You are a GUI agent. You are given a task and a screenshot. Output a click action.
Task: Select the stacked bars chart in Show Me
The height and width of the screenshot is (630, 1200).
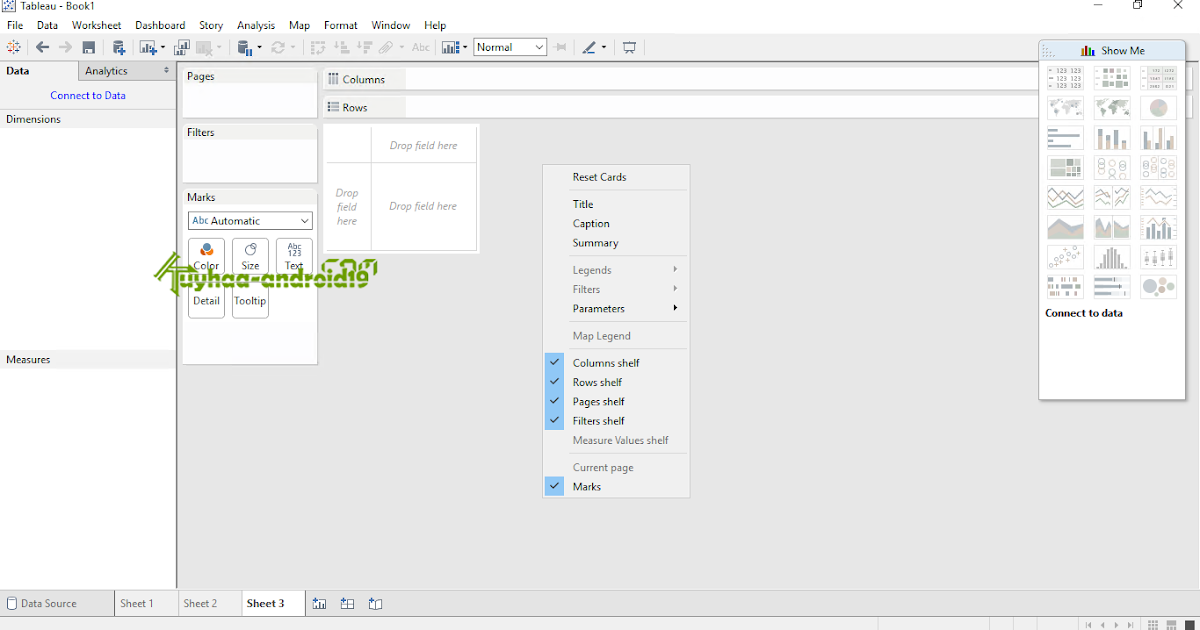click(1112, 138)
